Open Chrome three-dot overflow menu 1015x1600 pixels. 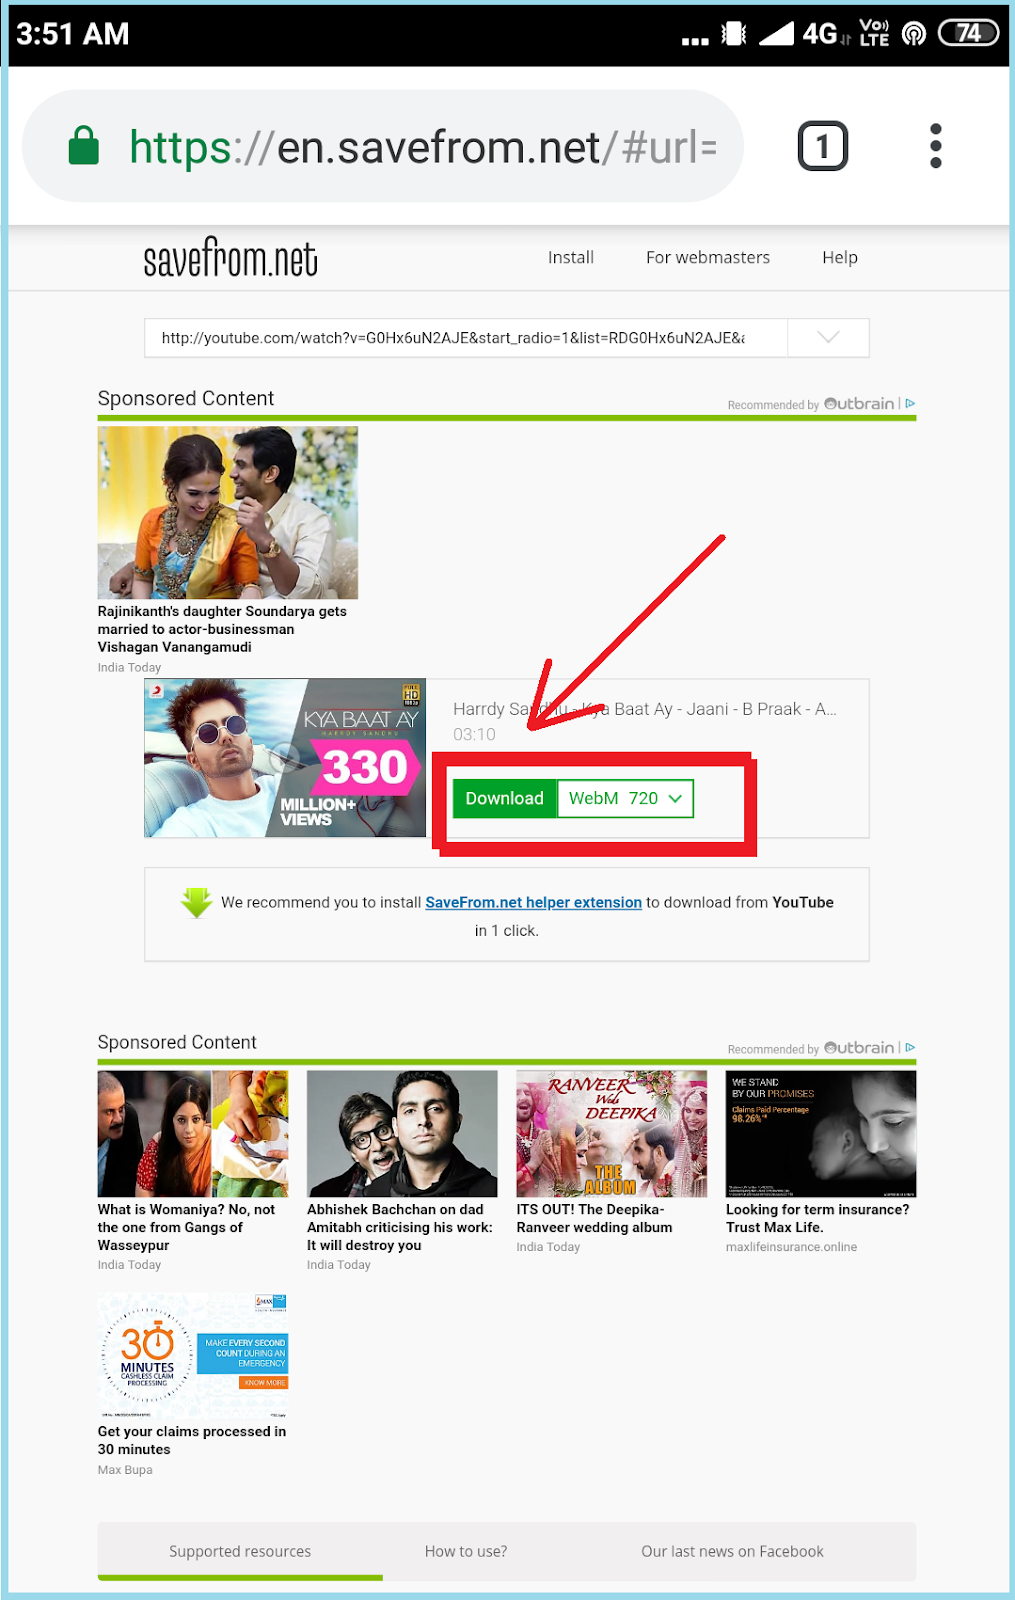coord(935,146)
